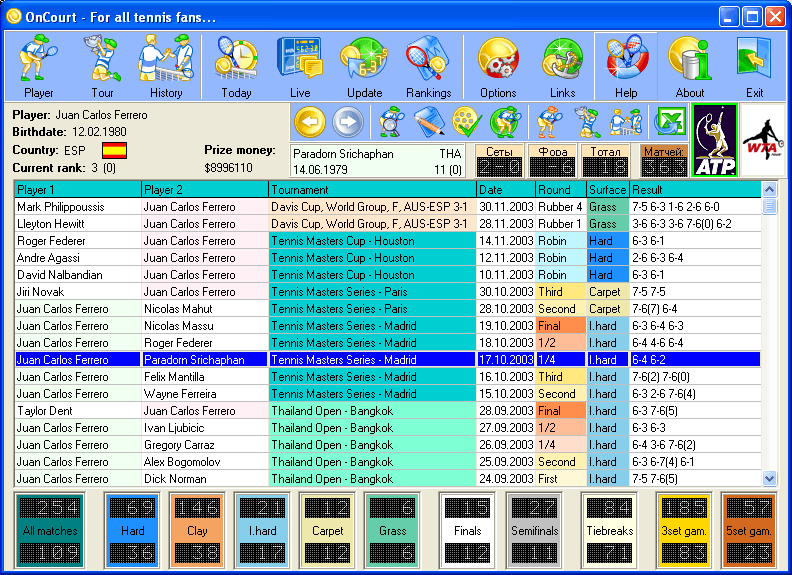
Task: Toggle the Tiebreaks filter panel
Action: [x=609, y=531]
